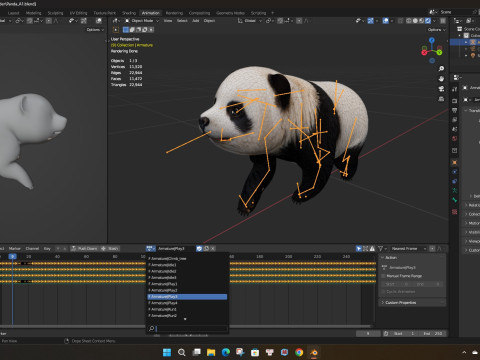
Task: Select Armature|Climb_tree in action list
Action: click(187, 258)
